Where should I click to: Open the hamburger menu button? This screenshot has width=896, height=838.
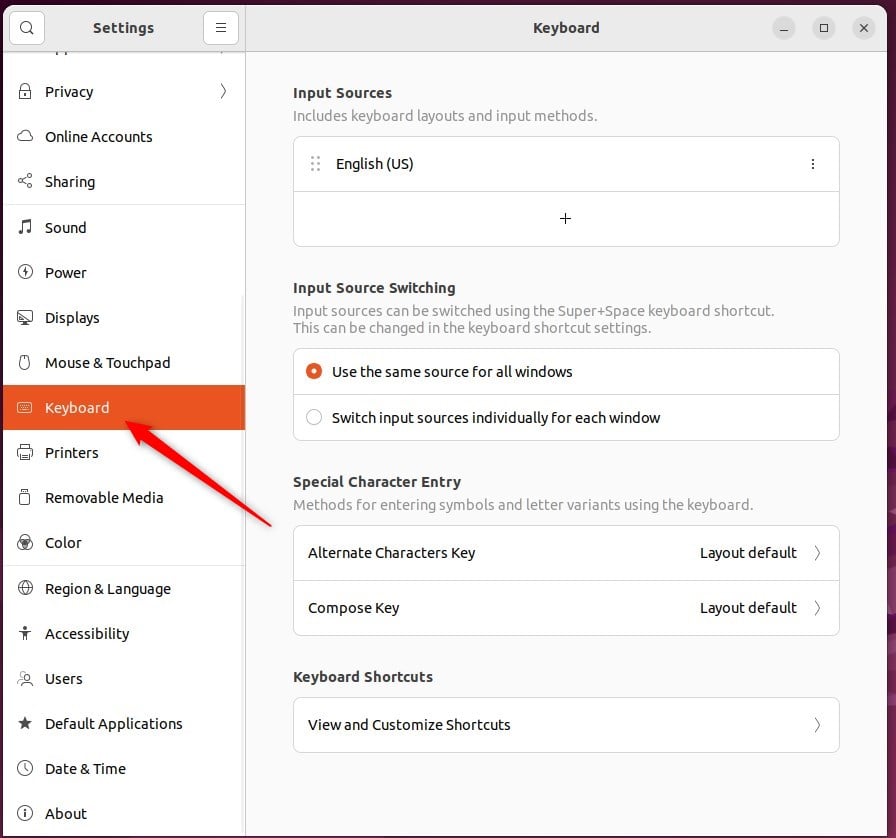(x=221, y=27)
